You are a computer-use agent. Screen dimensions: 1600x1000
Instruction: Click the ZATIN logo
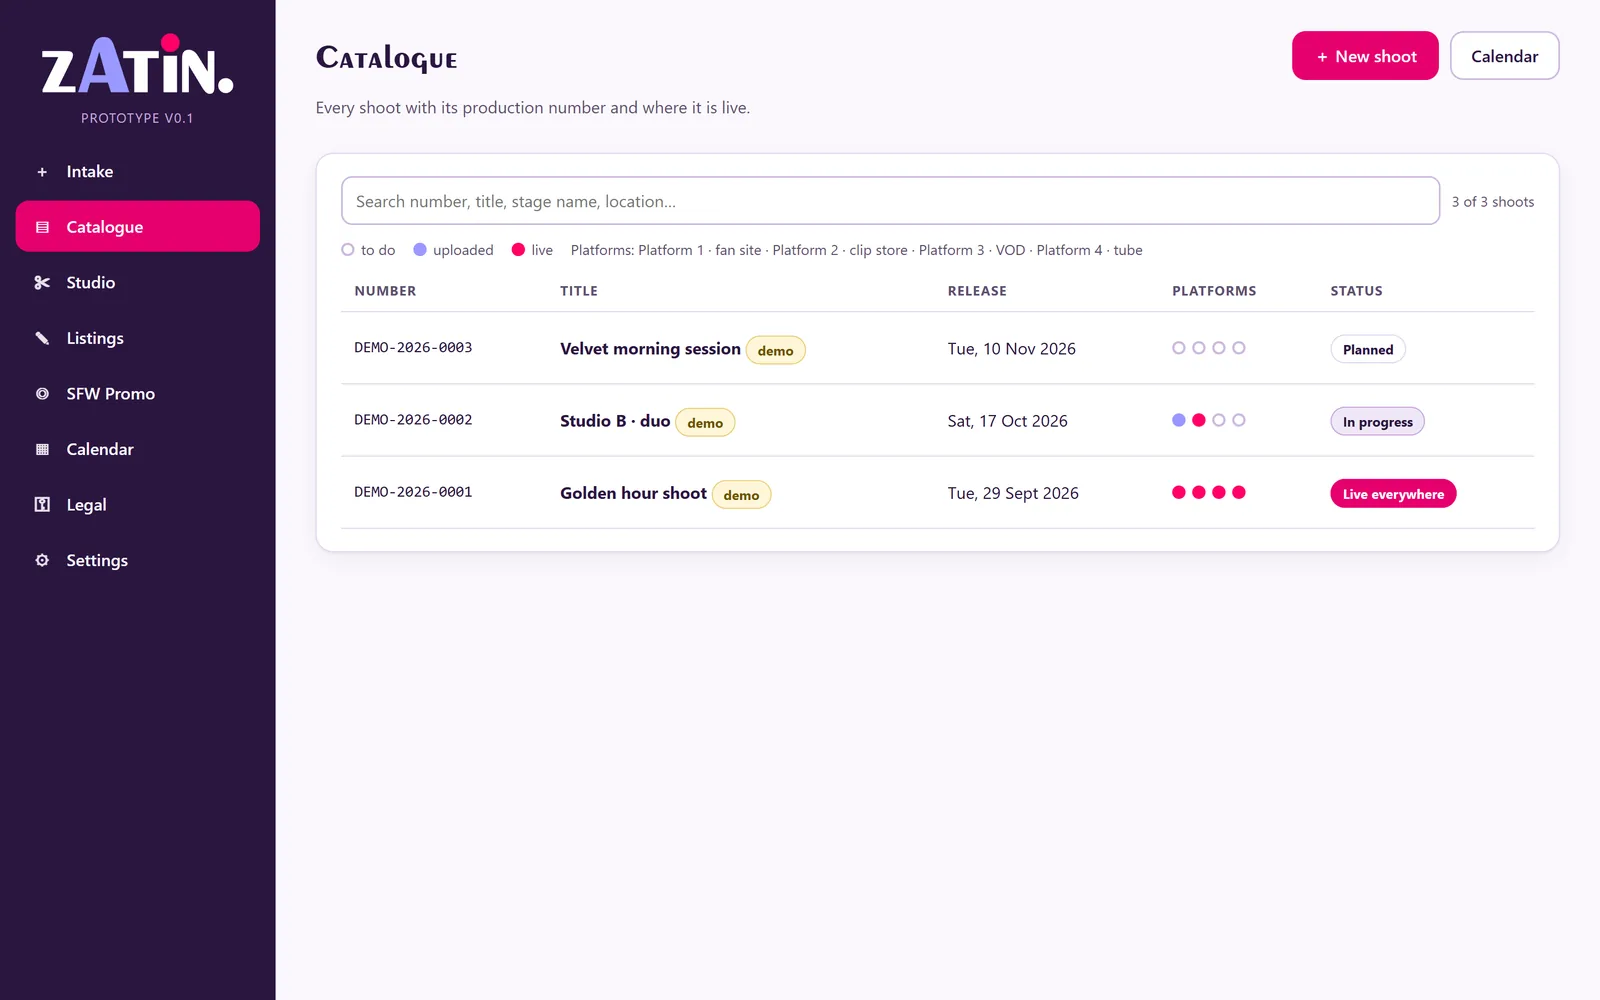(137, 66)
